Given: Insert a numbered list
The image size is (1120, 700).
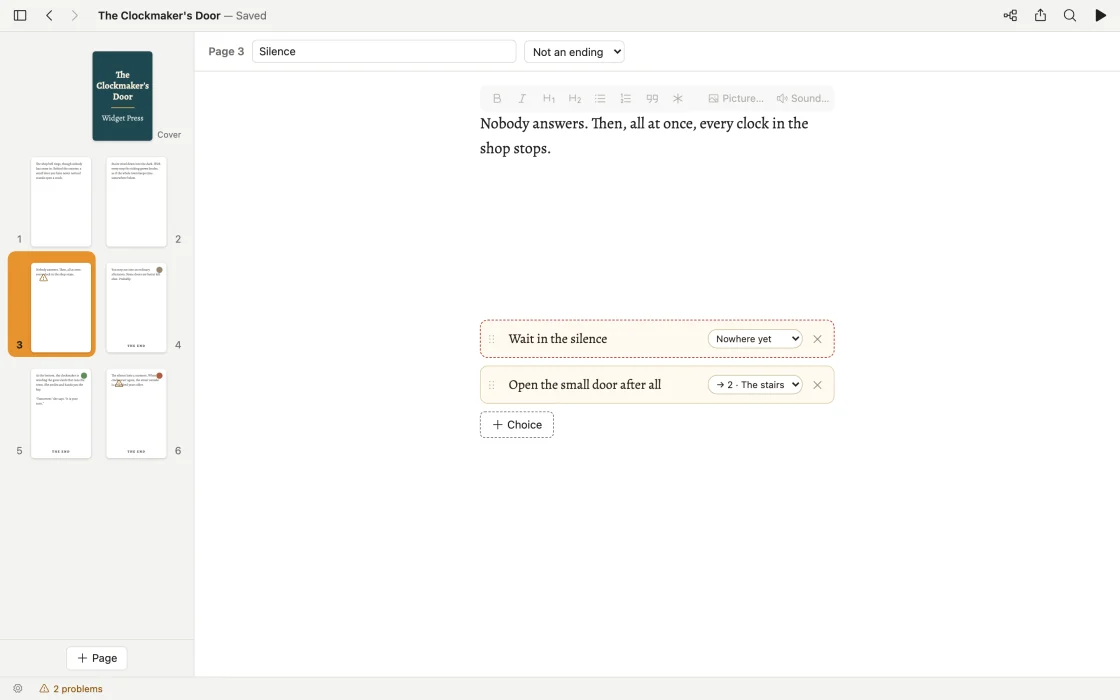Looking at the screenshot, I should tap(626, 99).
